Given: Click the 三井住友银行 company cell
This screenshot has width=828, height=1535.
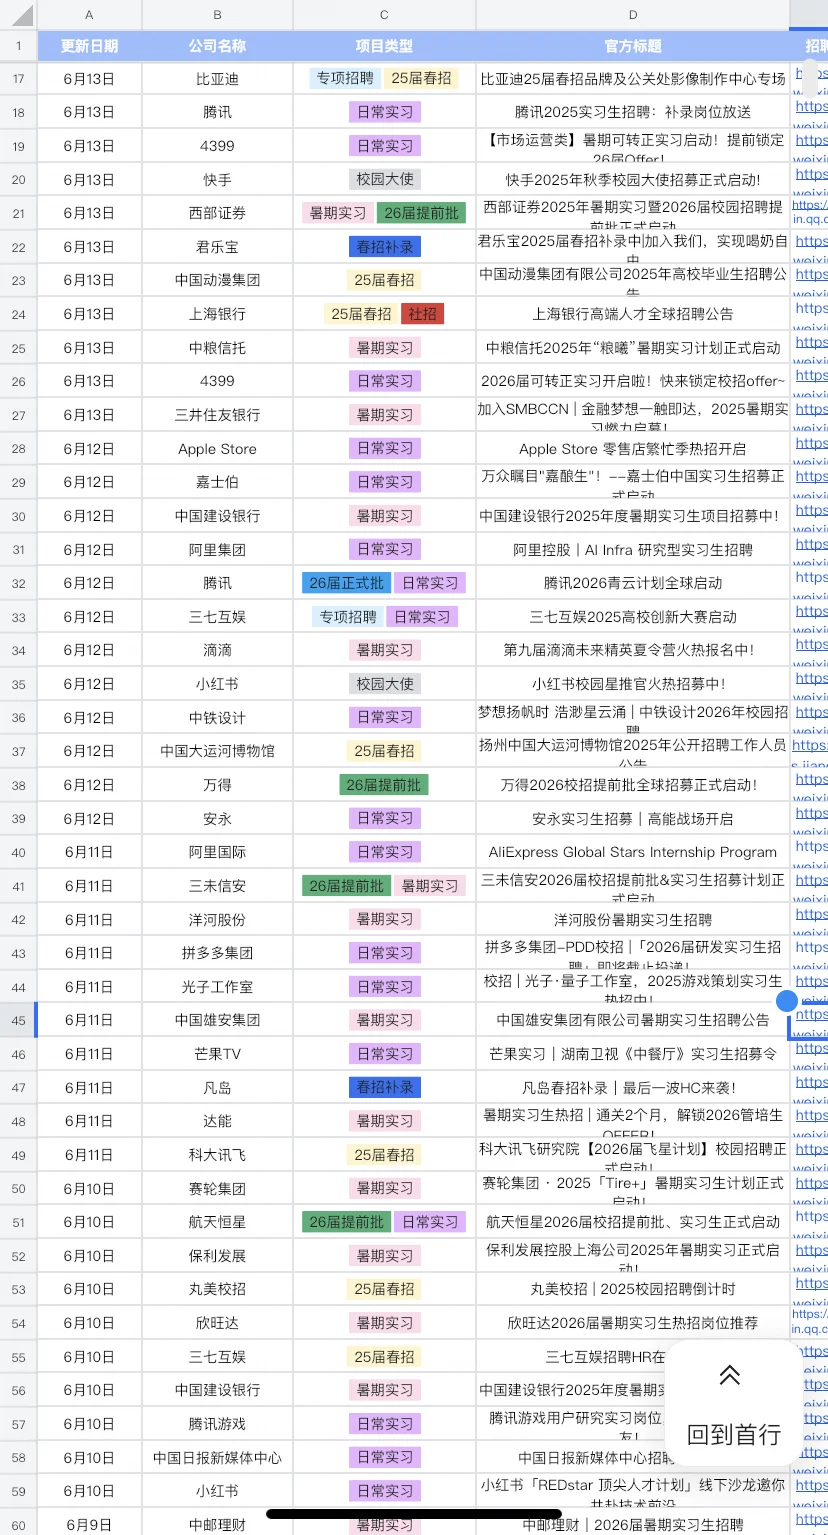Looking at the screenshot, I should pos(217,415).
